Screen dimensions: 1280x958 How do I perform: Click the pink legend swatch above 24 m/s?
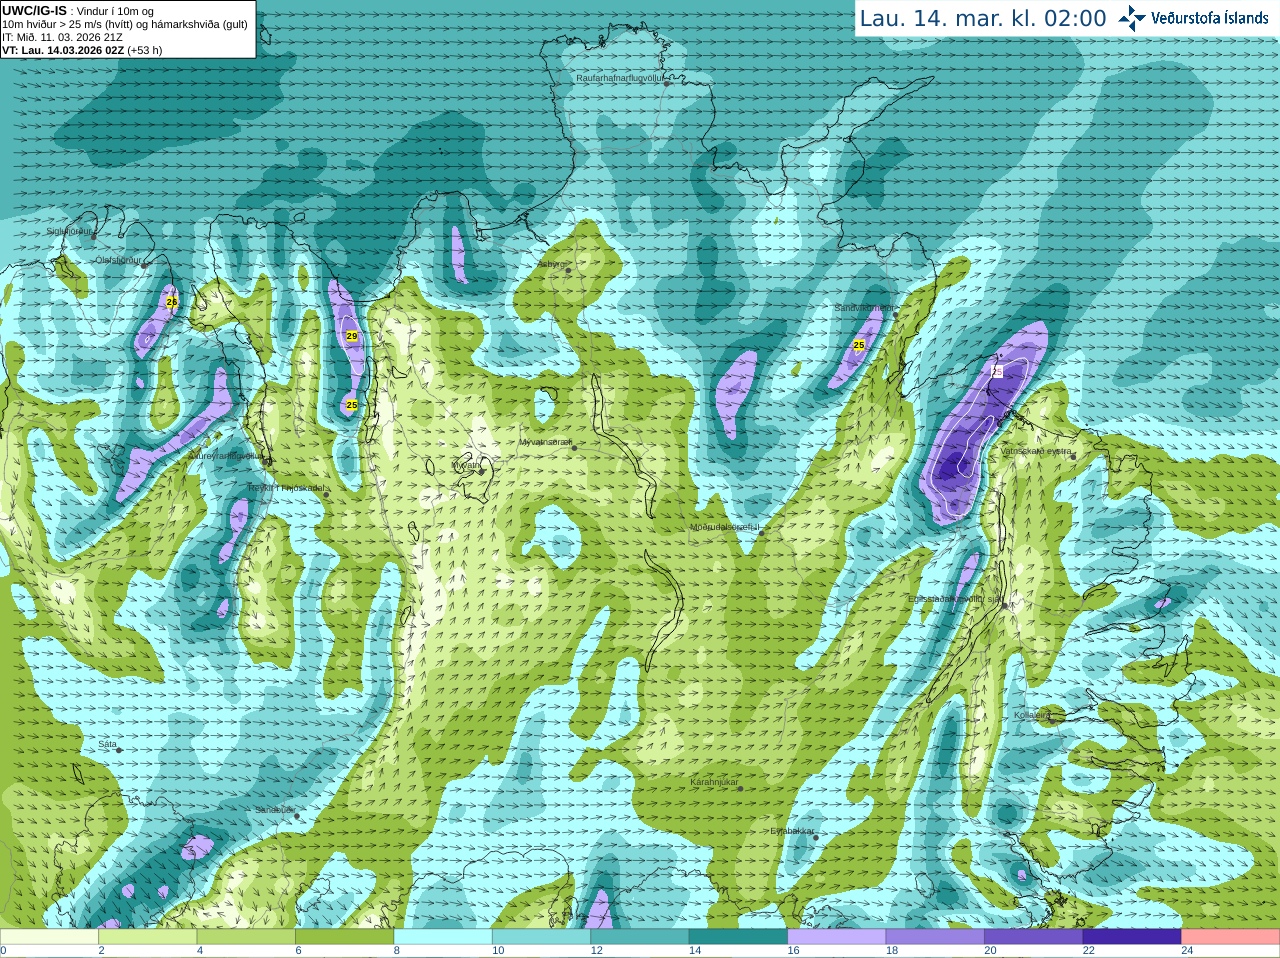click(x=1231, y=936)
